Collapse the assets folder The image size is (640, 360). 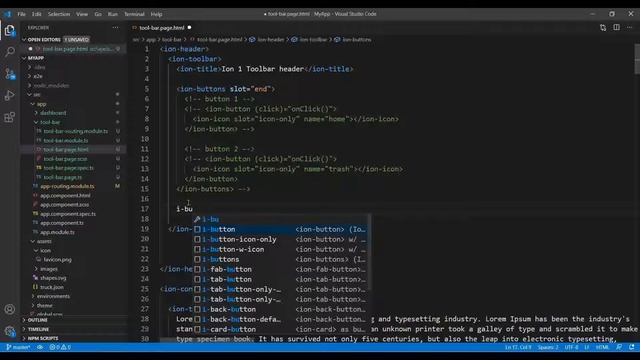33,241
